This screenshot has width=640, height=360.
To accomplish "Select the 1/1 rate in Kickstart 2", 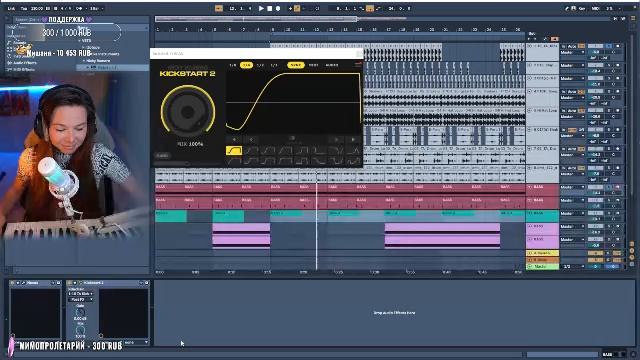I will click(274, 65).
